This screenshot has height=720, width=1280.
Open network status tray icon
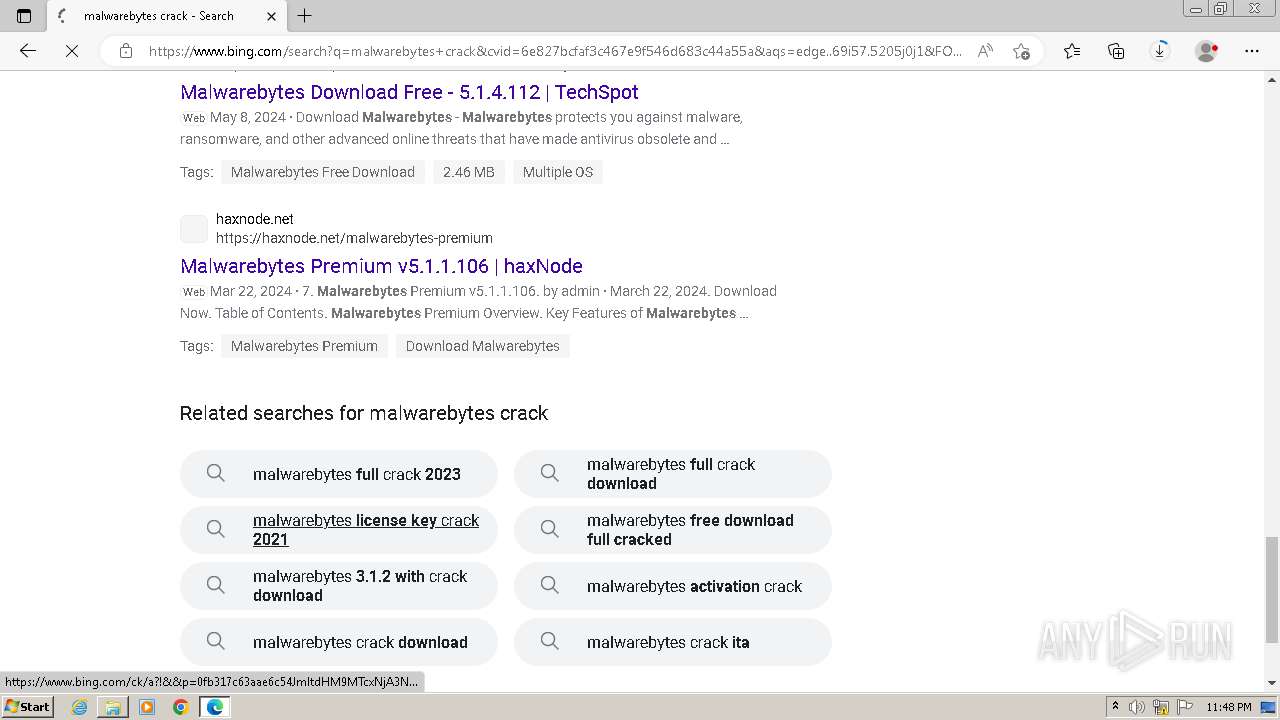pyautogui.click(x=1161, y=707)
